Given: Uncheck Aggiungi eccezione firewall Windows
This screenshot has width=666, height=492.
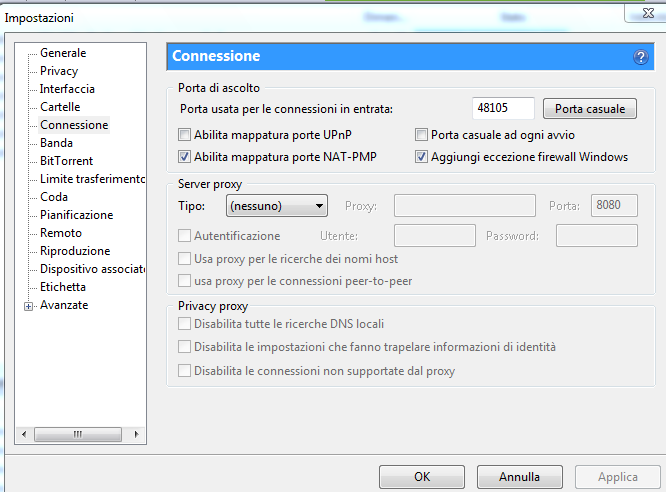Looking at the screenshot, I should click(421, 157).
